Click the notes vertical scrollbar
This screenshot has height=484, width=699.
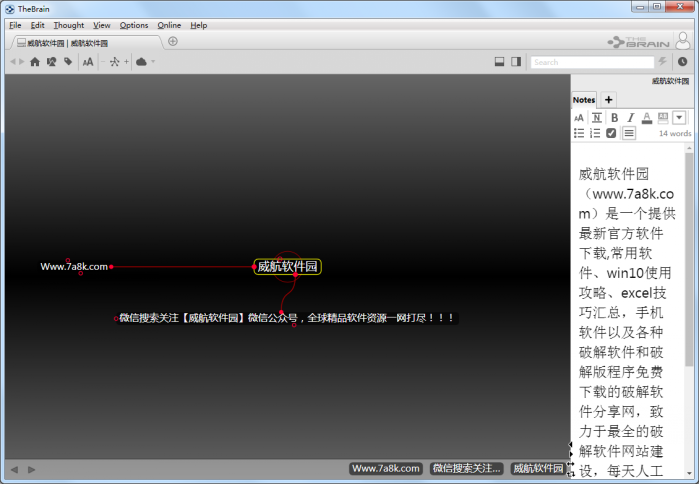689,259
